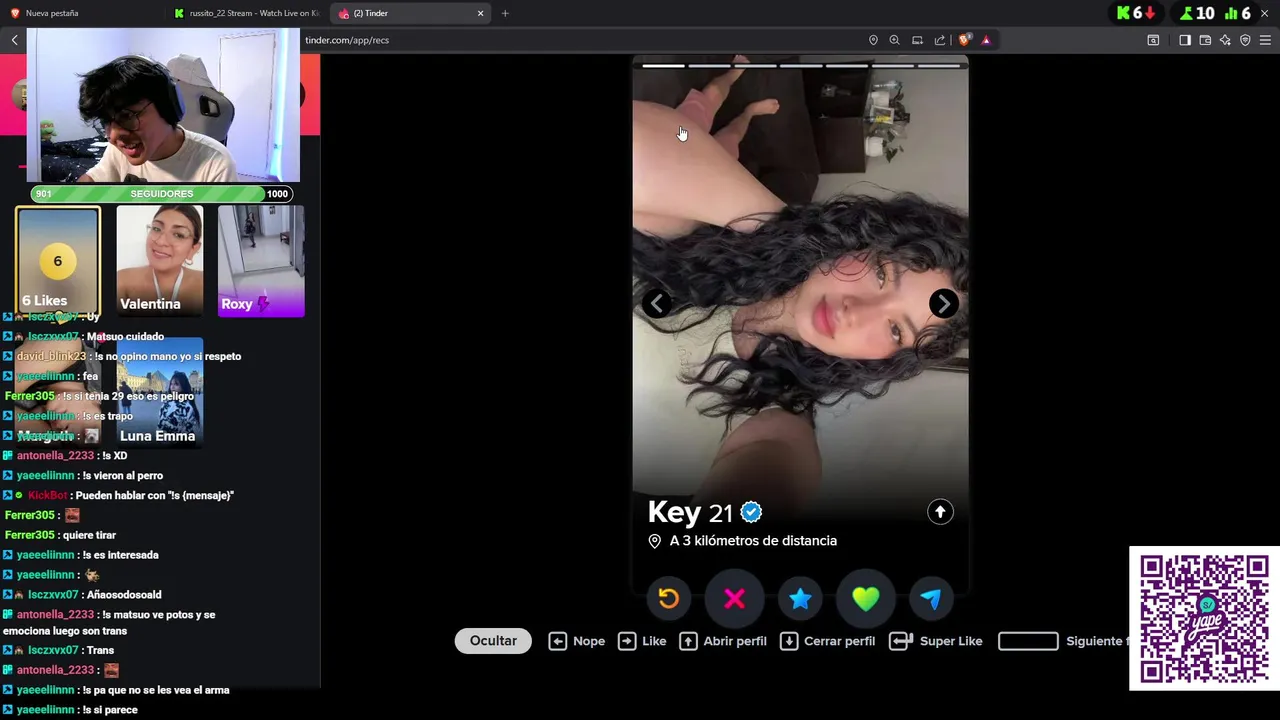
Task: Click the green heart Like button
Action: tap(866, 598)
